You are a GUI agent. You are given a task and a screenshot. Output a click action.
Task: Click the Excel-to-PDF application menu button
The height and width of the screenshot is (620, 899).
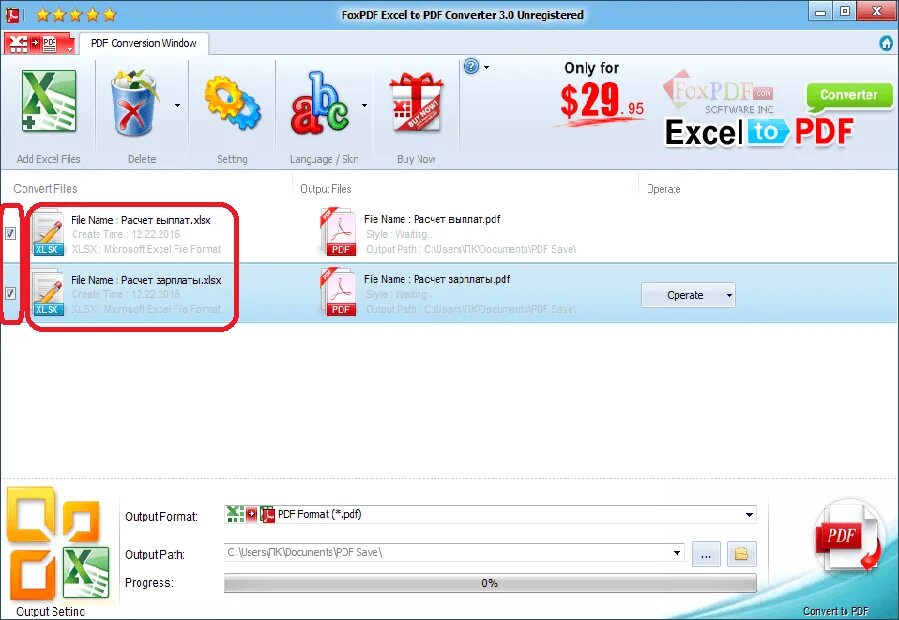[39, 44]
